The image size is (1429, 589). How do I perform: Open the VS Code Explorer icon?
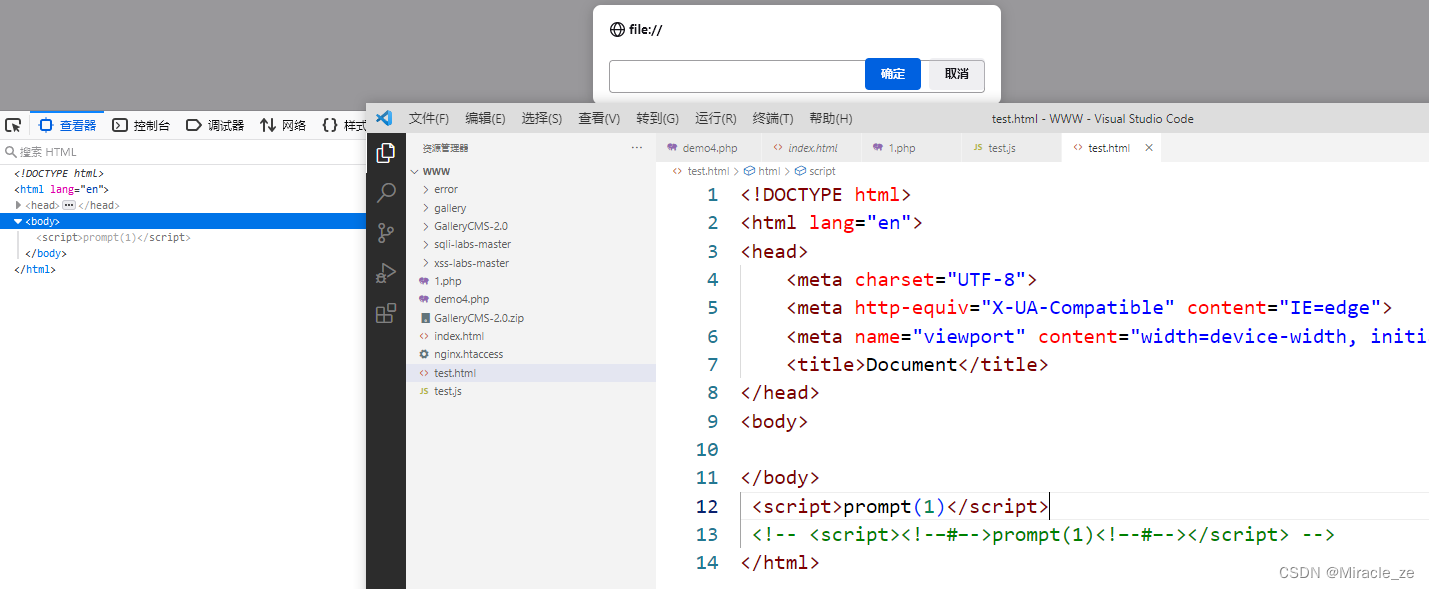pos(385,153)
